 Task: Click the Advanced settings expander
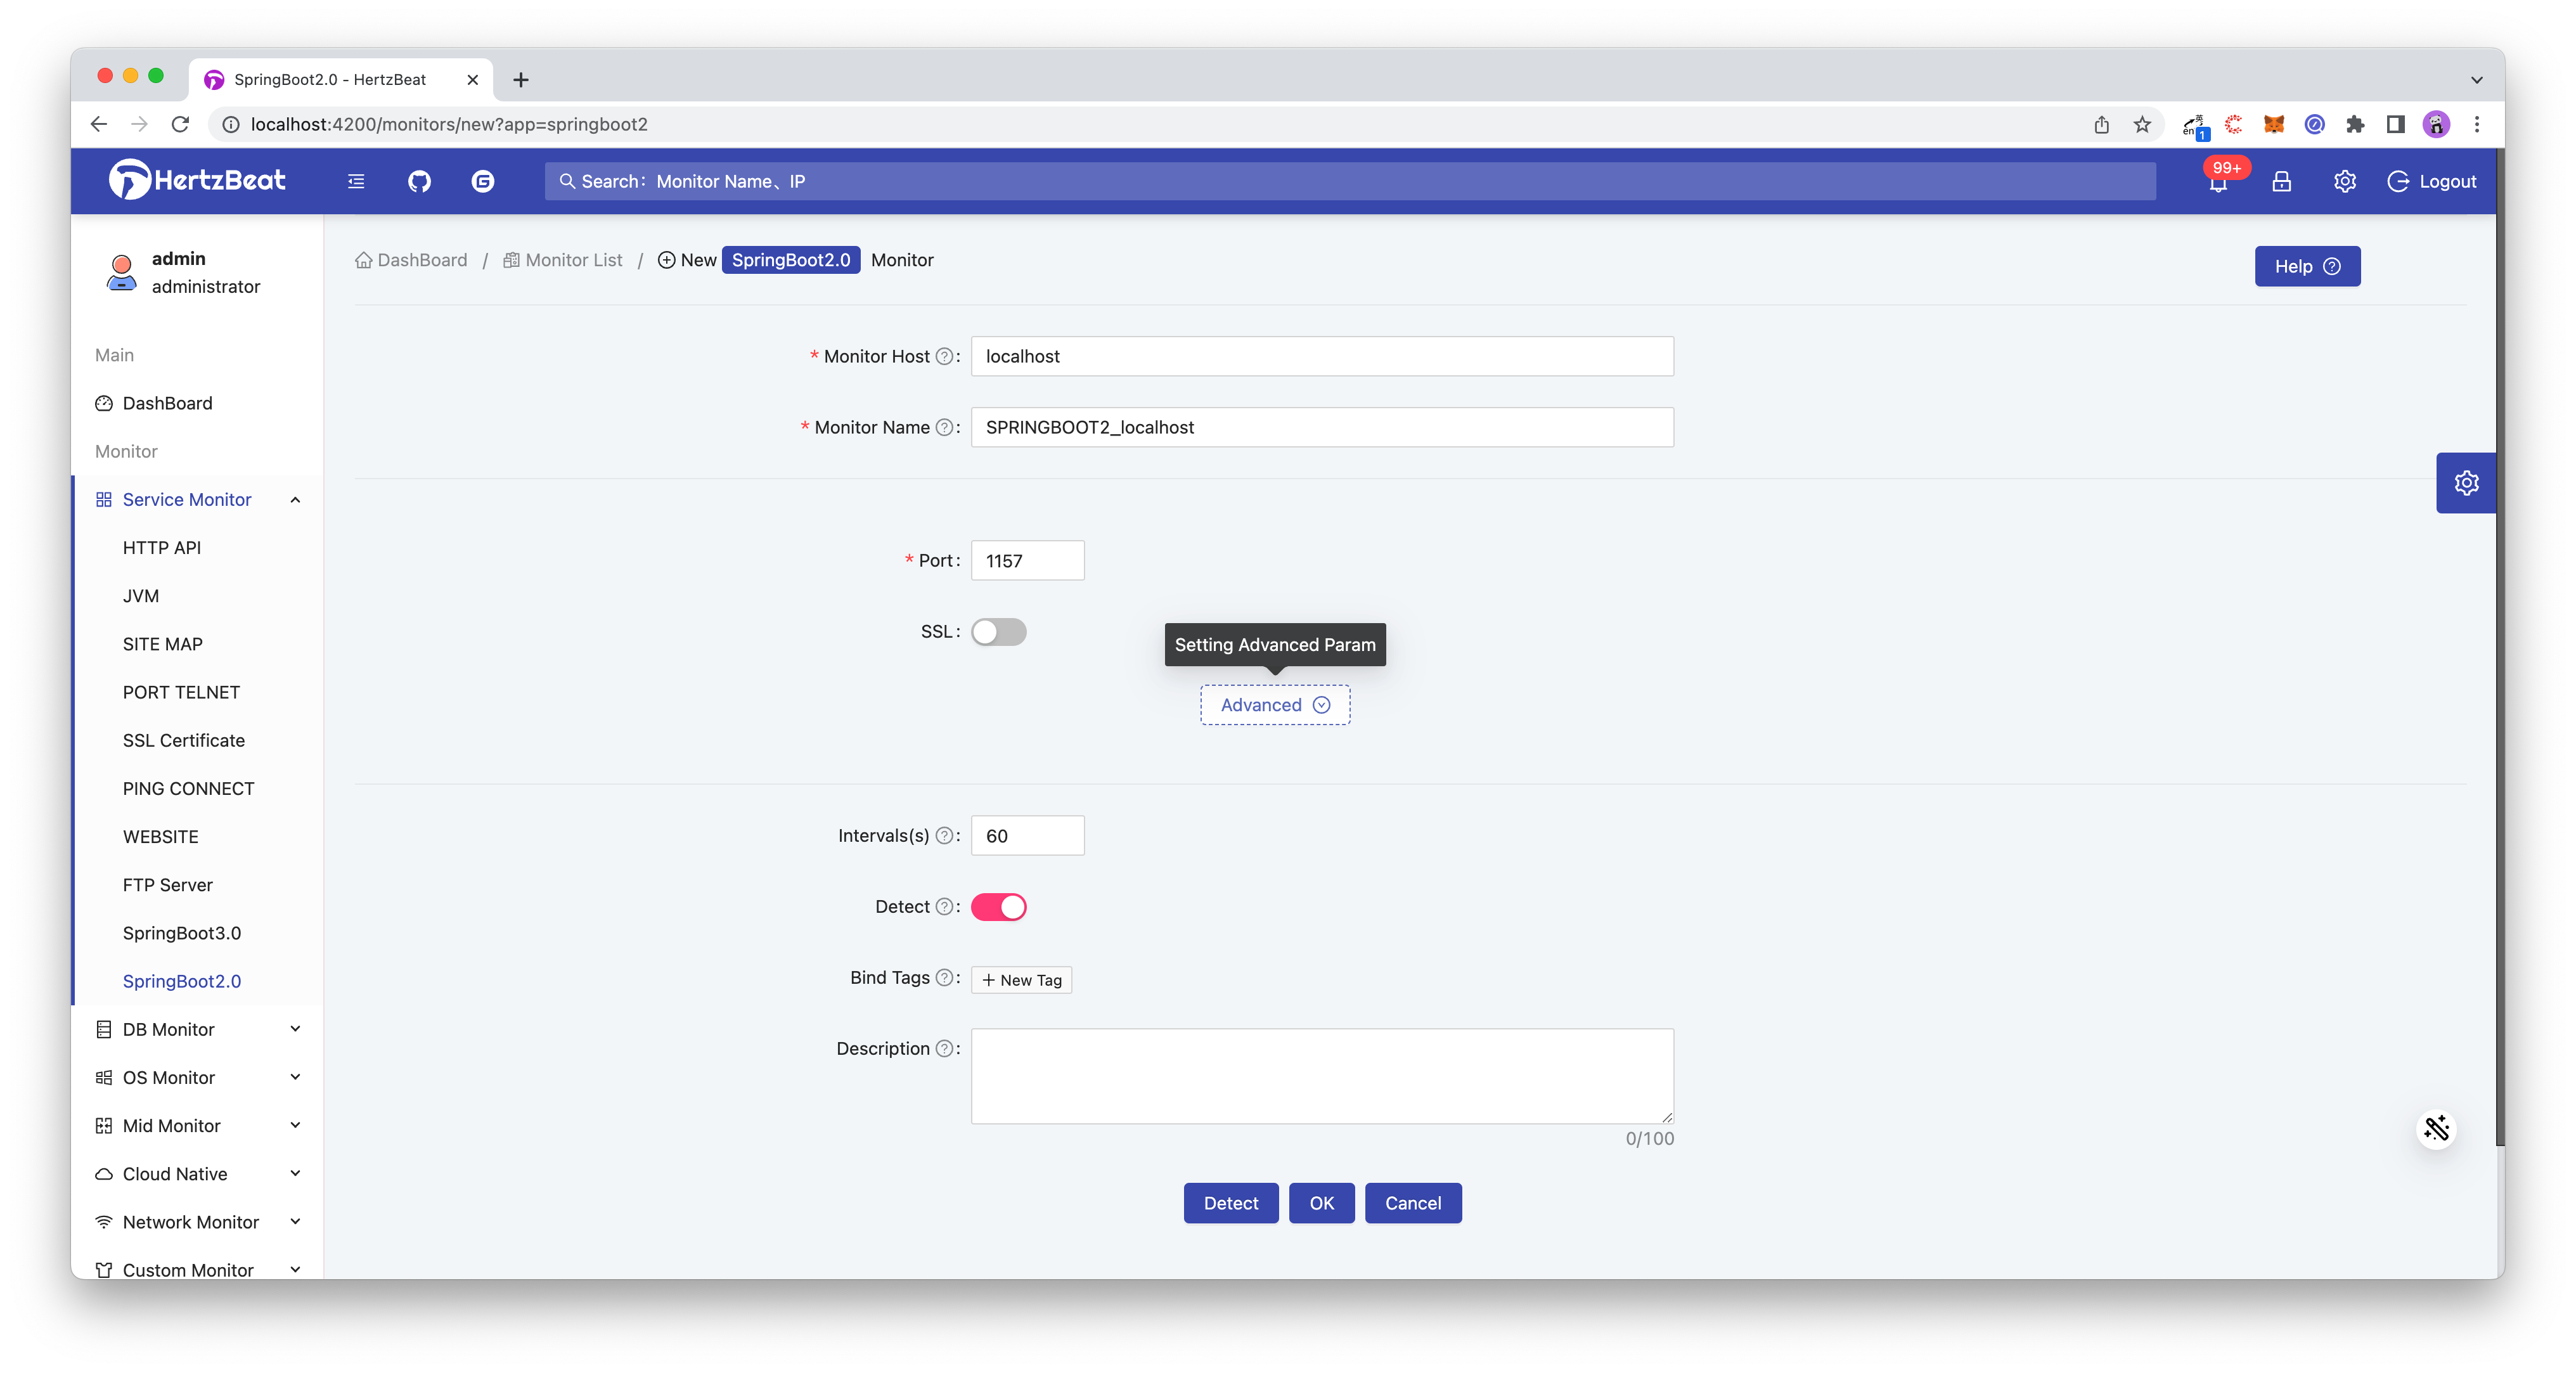point(1274,704)
